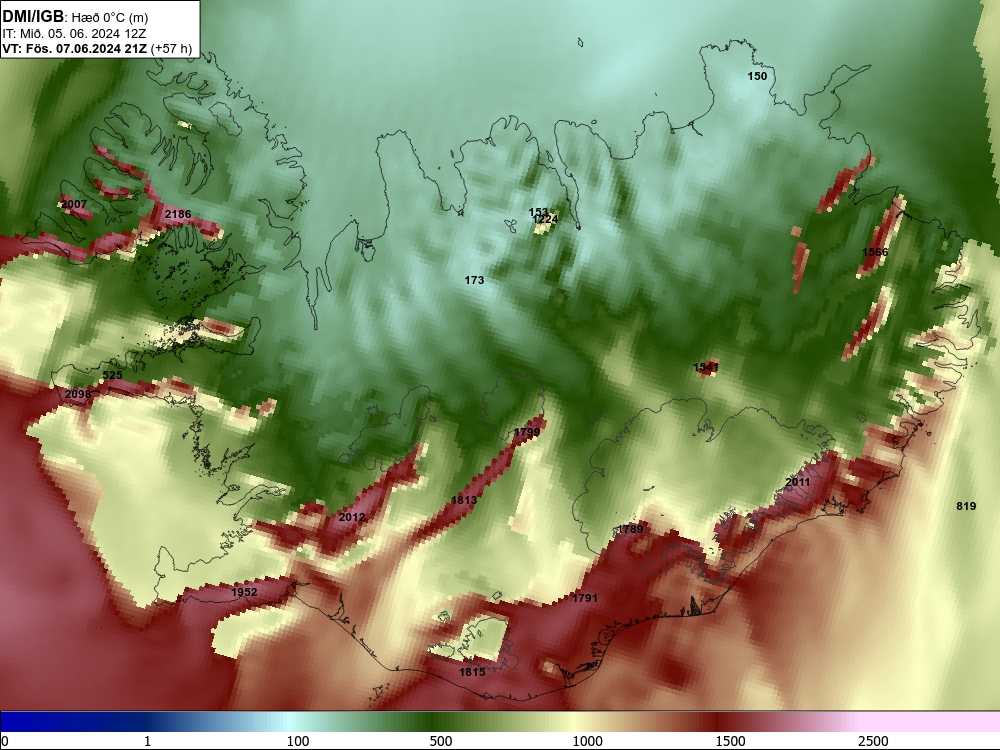This screenshot has width=1000, height=750.
Task: Click the map value 2098
Action: click(x=78, y=394)
